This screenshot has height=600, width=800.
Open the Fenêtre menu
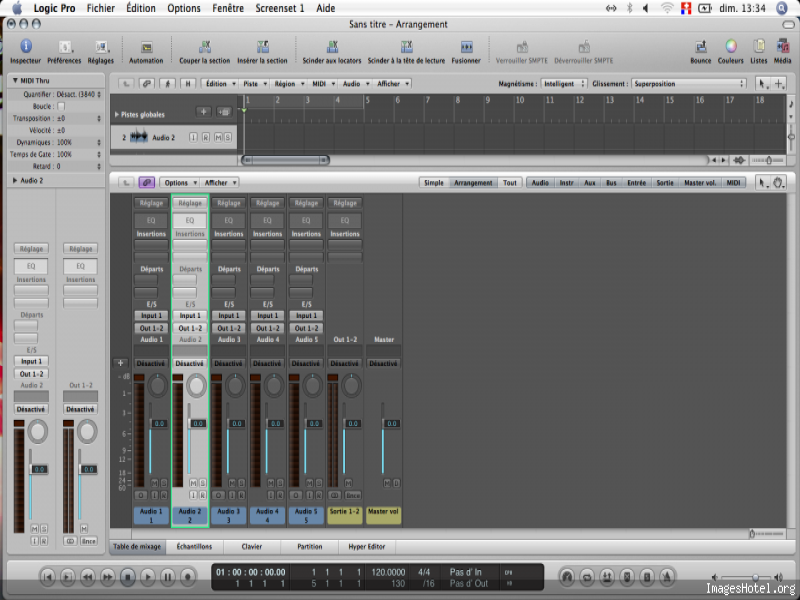point(228,8)
